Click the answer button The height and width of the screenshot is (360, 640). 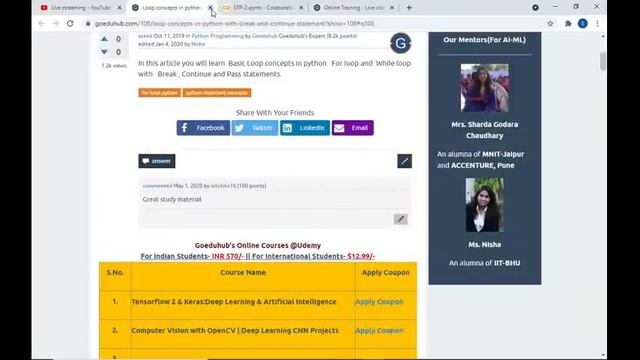click(157, 161)
